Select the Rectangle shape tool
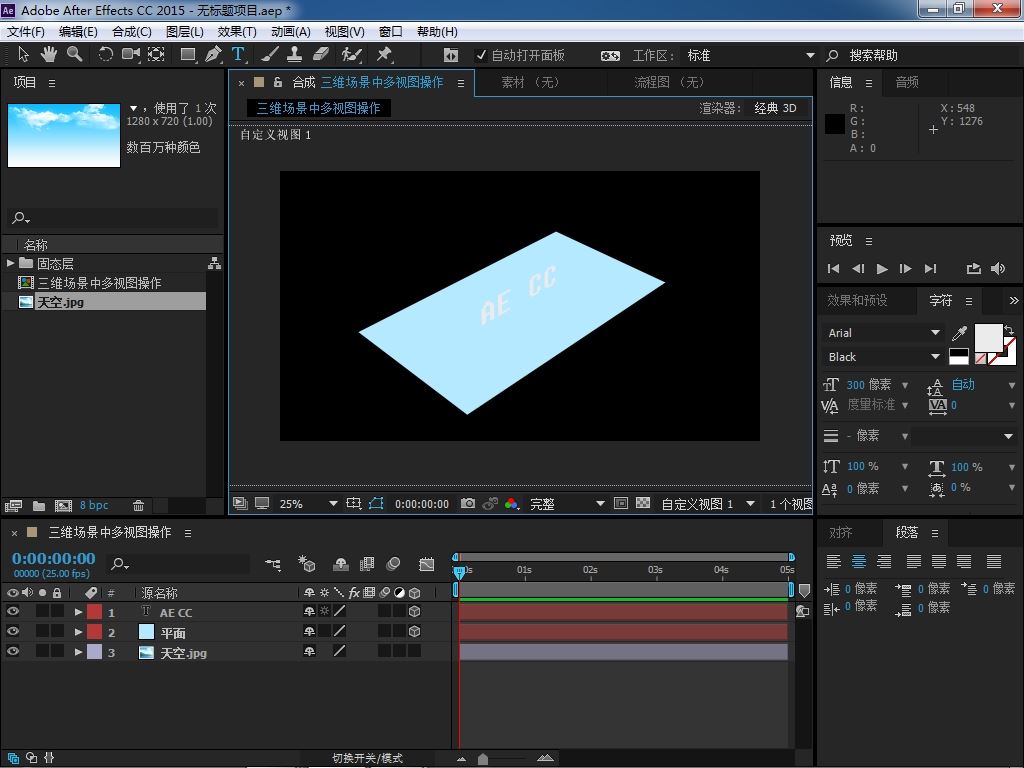Viewport: 1024px width, 768px height. coord(188,55)
